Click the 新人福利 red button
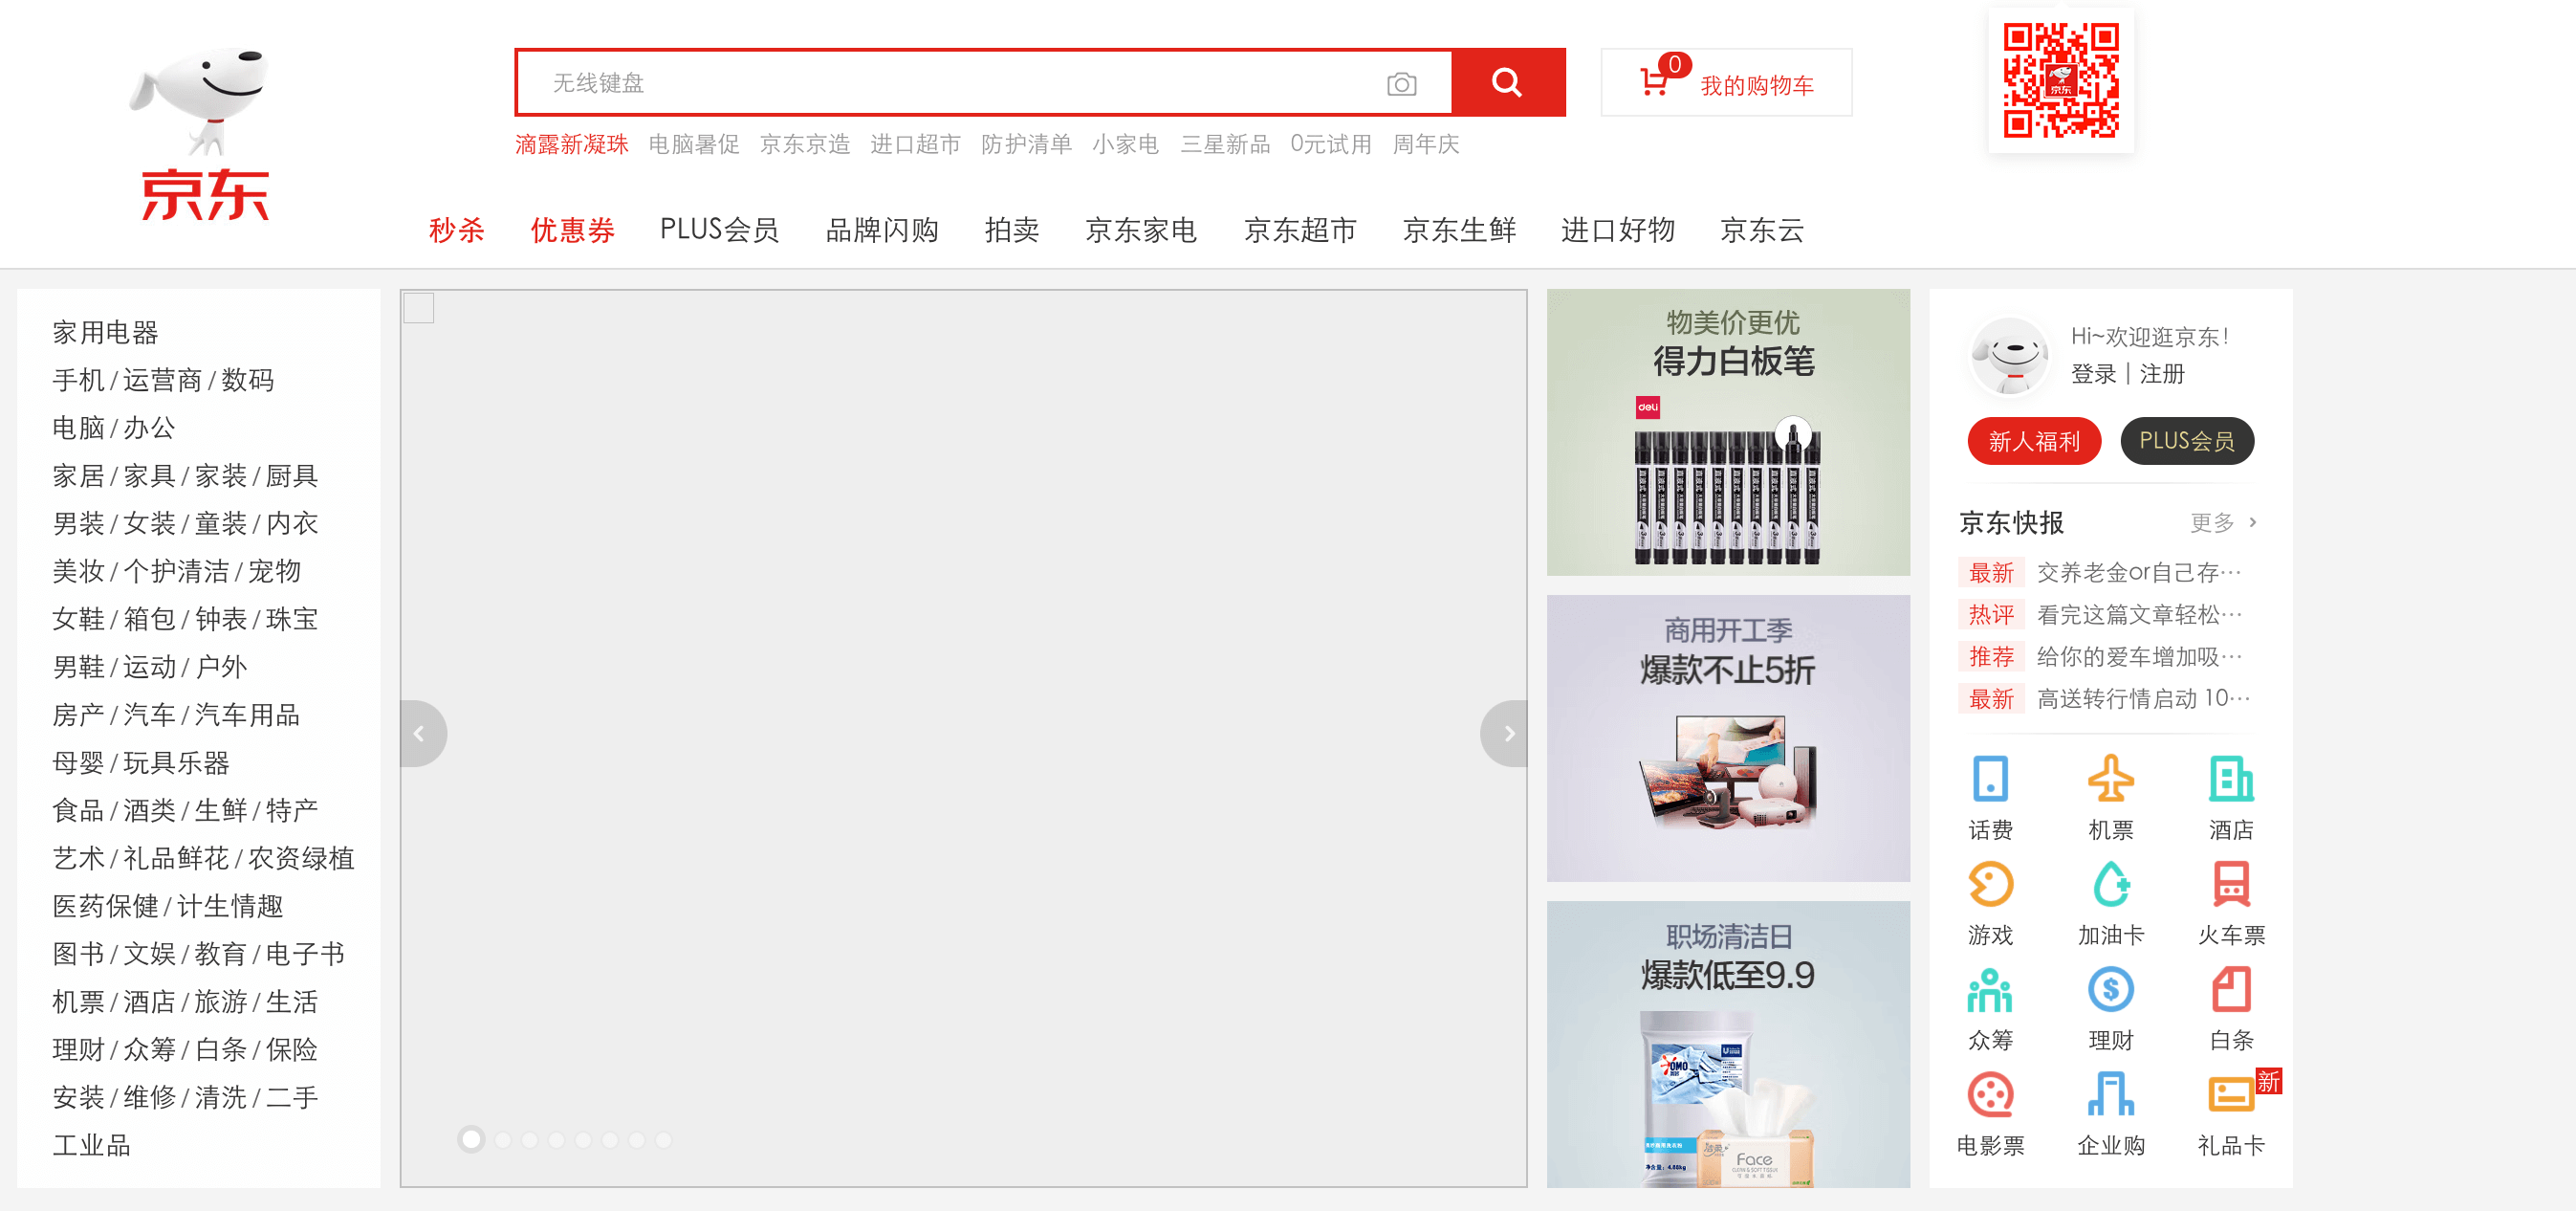Viewport: 2576px width, 1211px height. 2034,441
